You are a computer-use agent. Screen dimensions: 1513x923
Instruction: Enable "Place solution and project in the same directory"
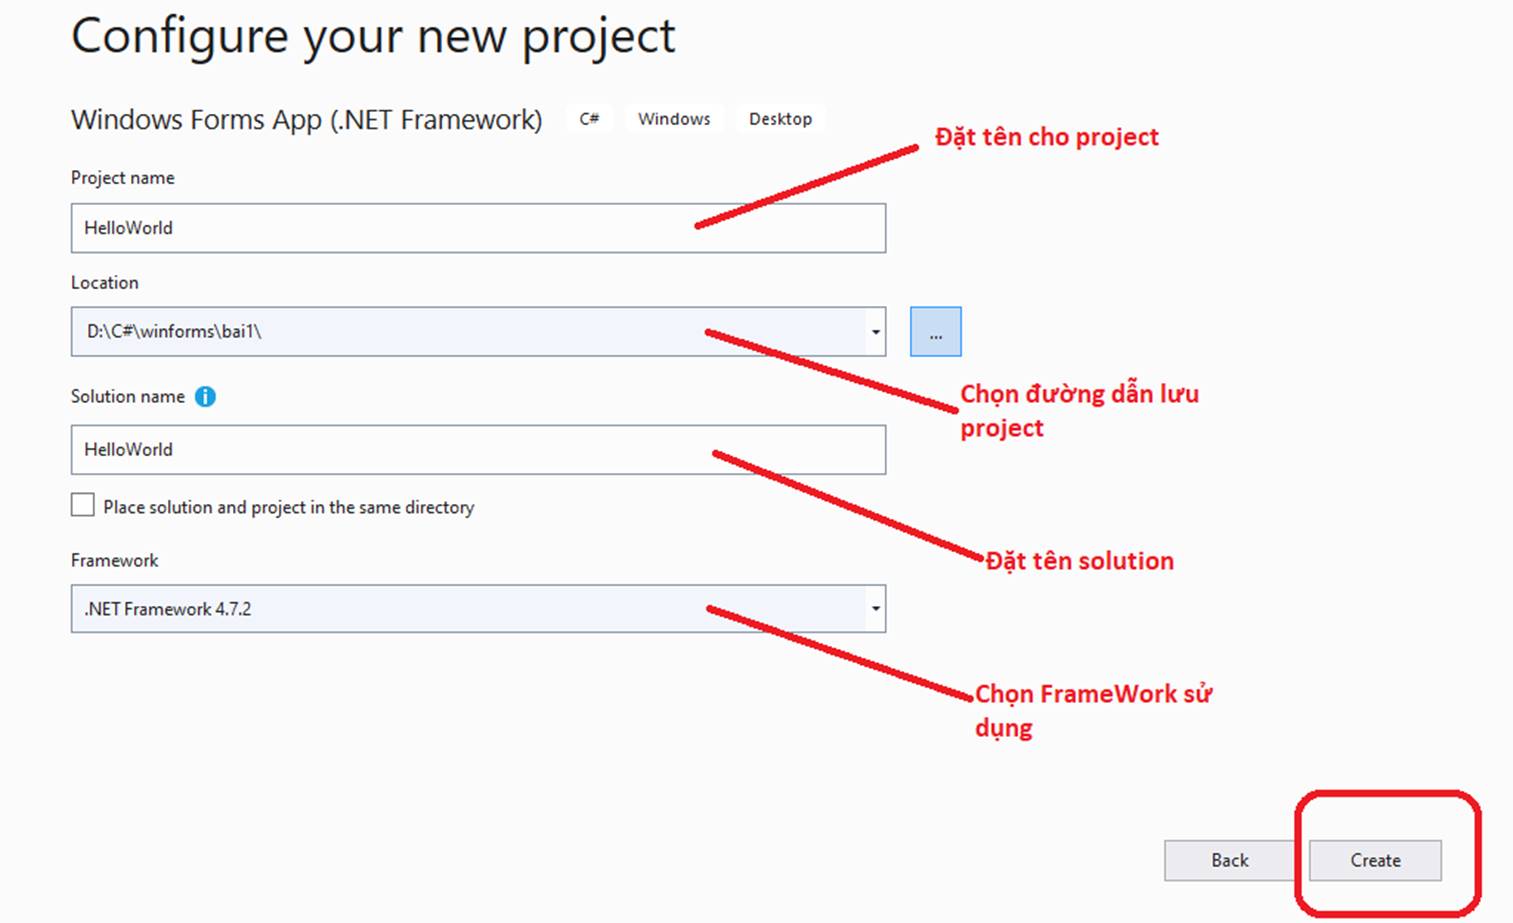point(82,504)
